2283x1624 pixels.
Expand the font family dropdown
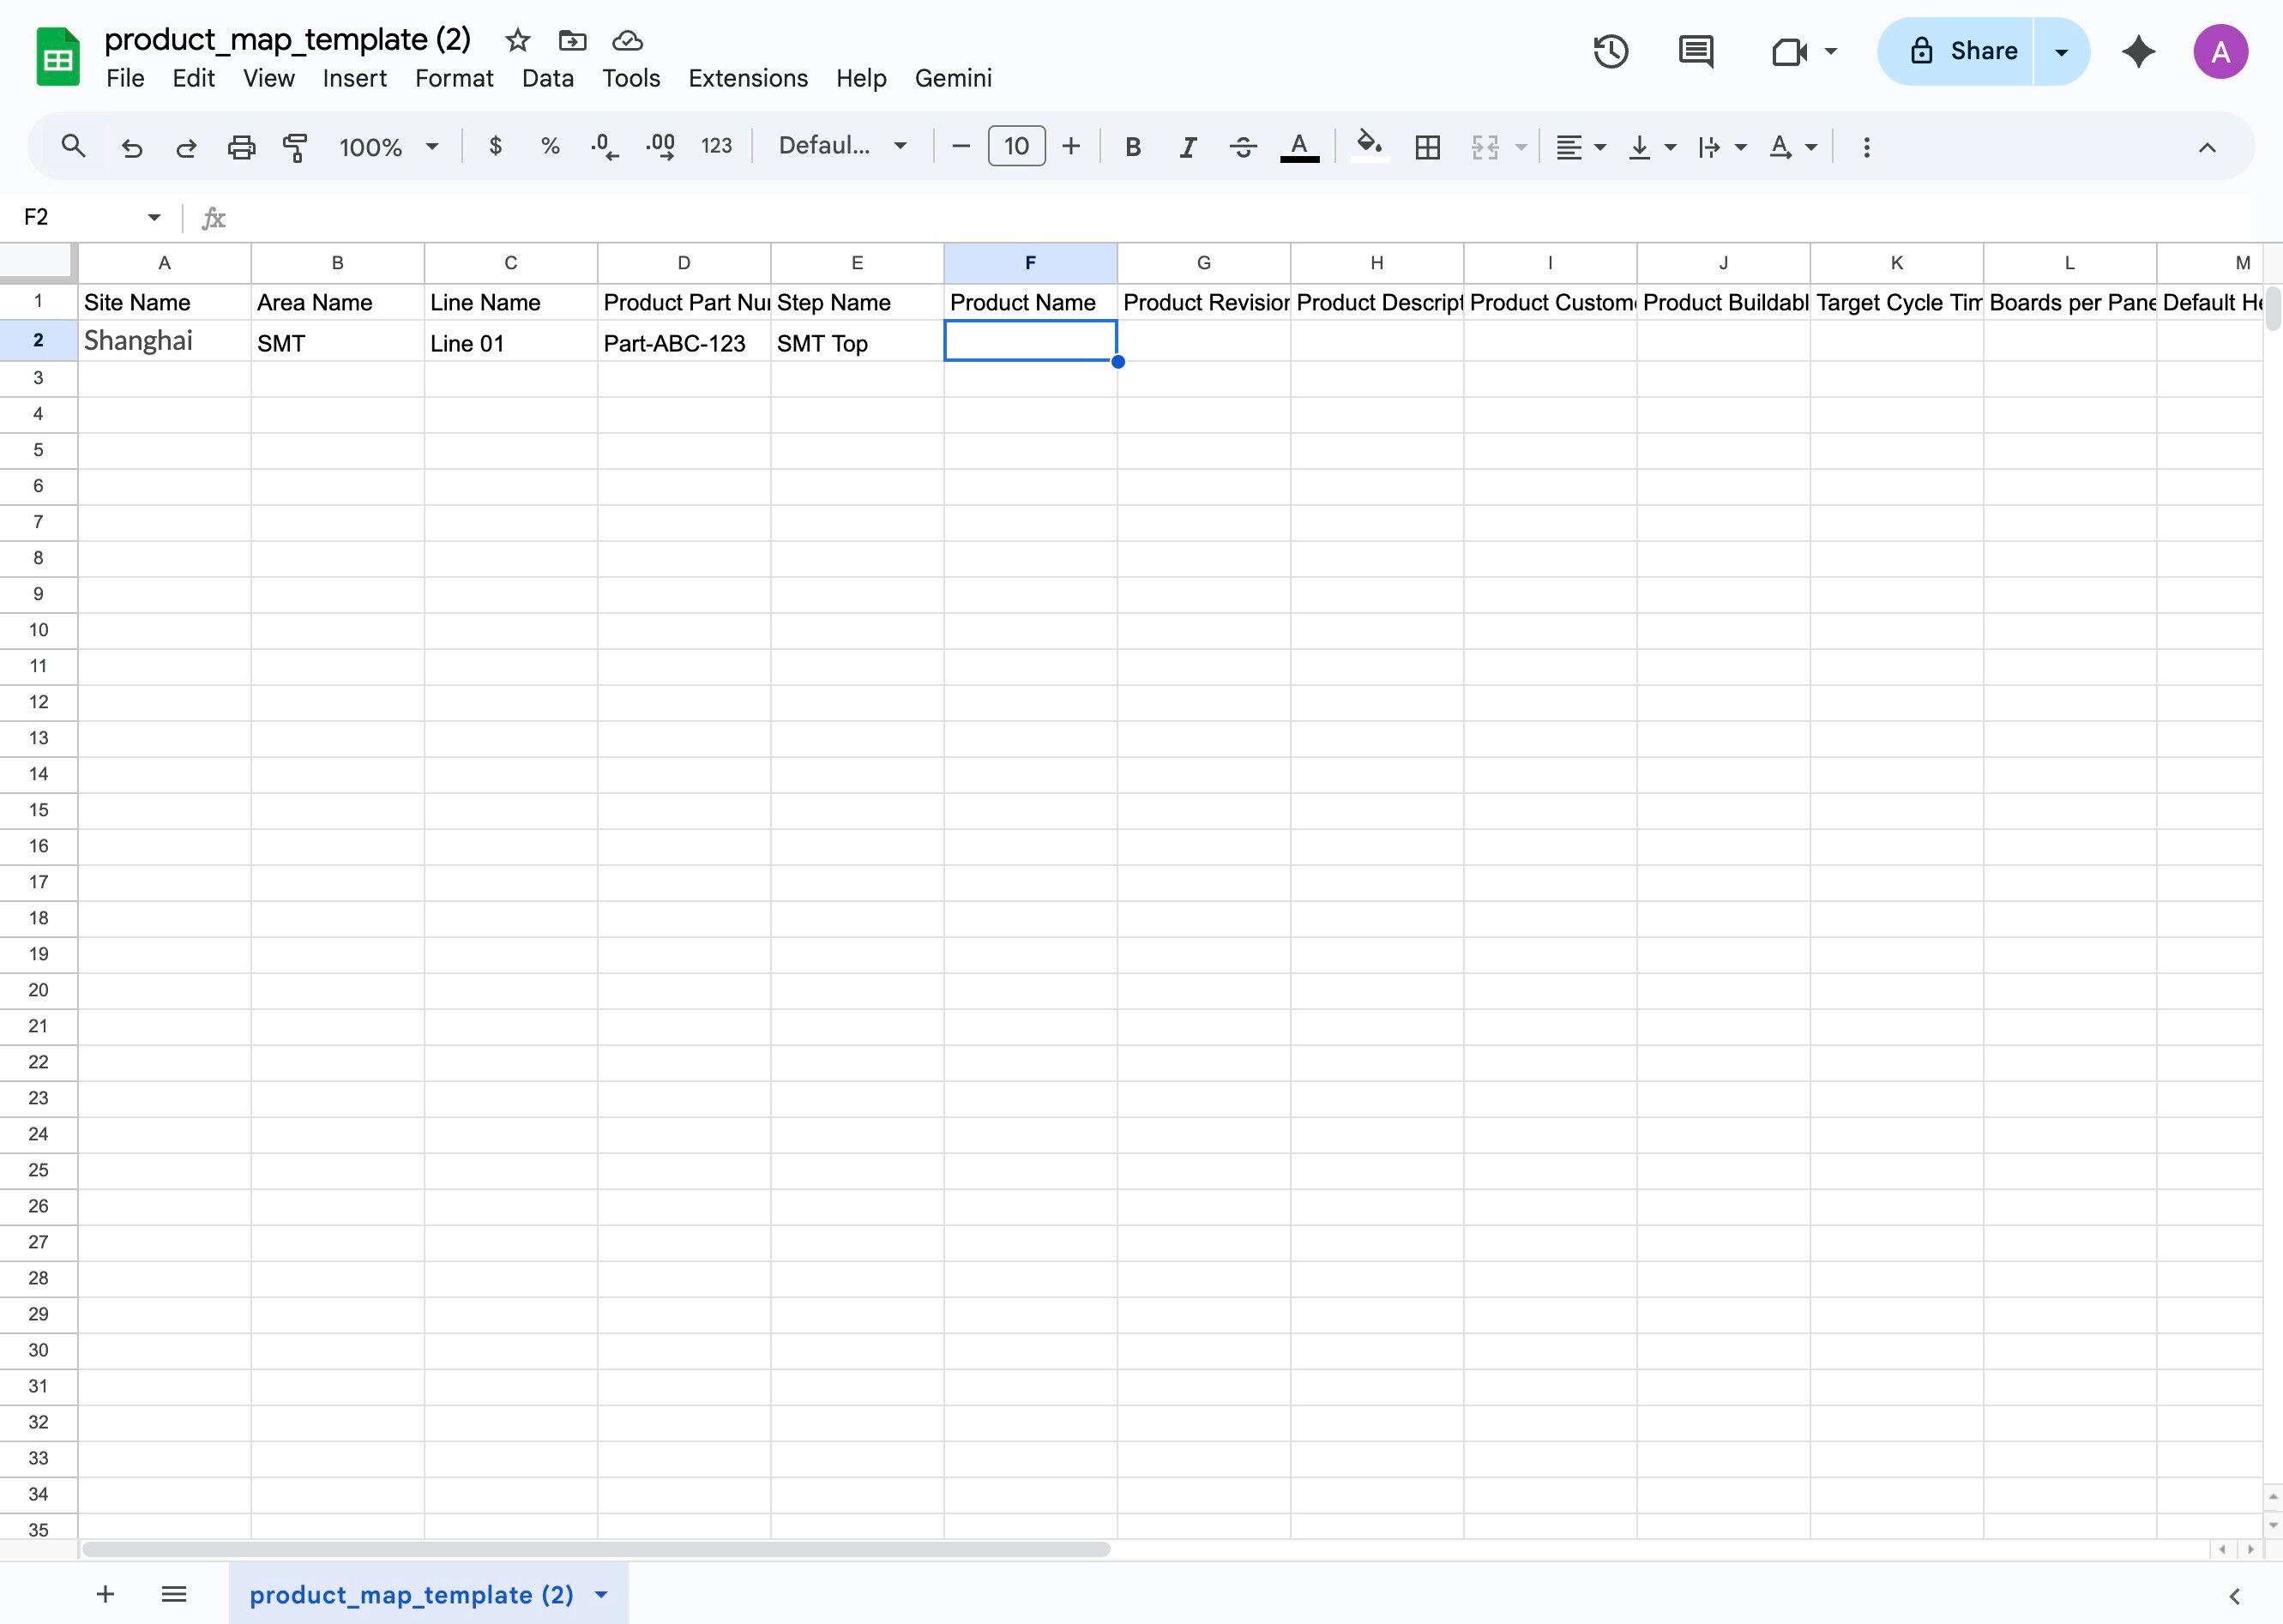(842, 146)
